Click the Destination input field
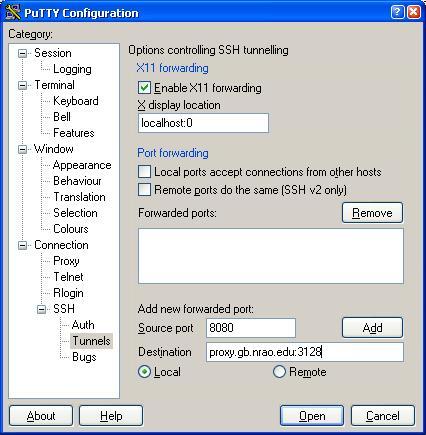 pos(305,352)
